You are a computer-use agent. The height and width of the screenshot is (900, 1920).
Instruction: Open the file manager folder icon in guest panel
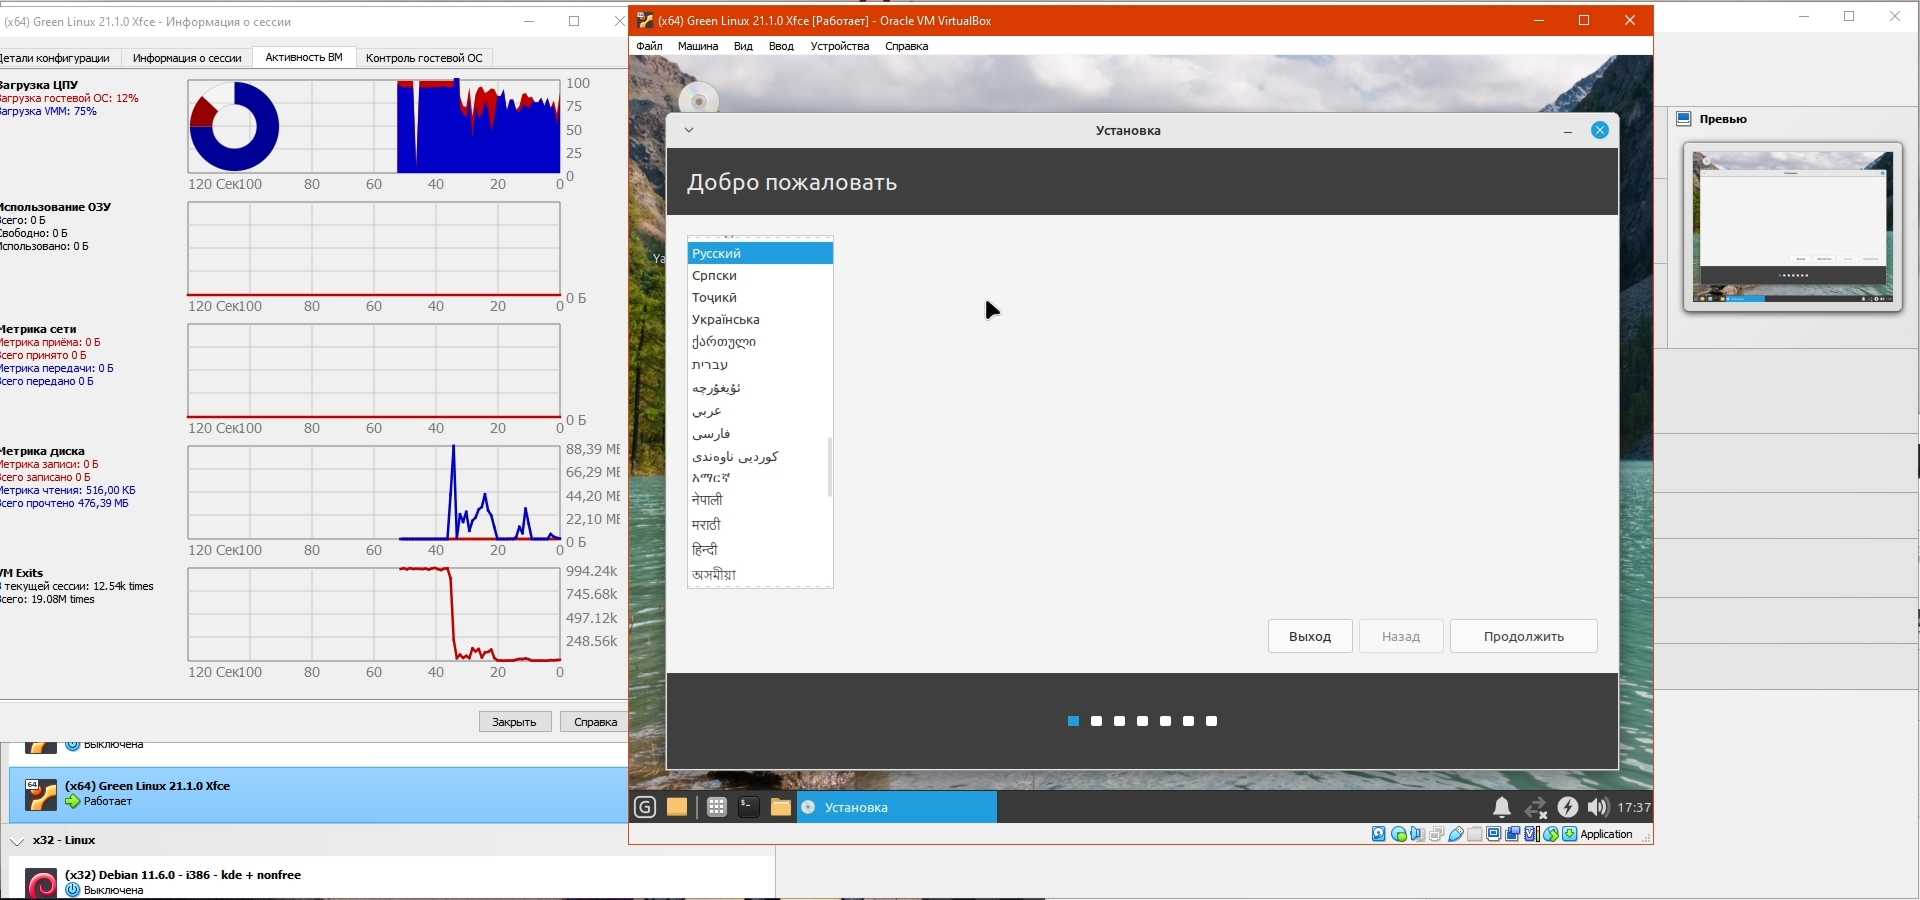click(x=780, y=807)
